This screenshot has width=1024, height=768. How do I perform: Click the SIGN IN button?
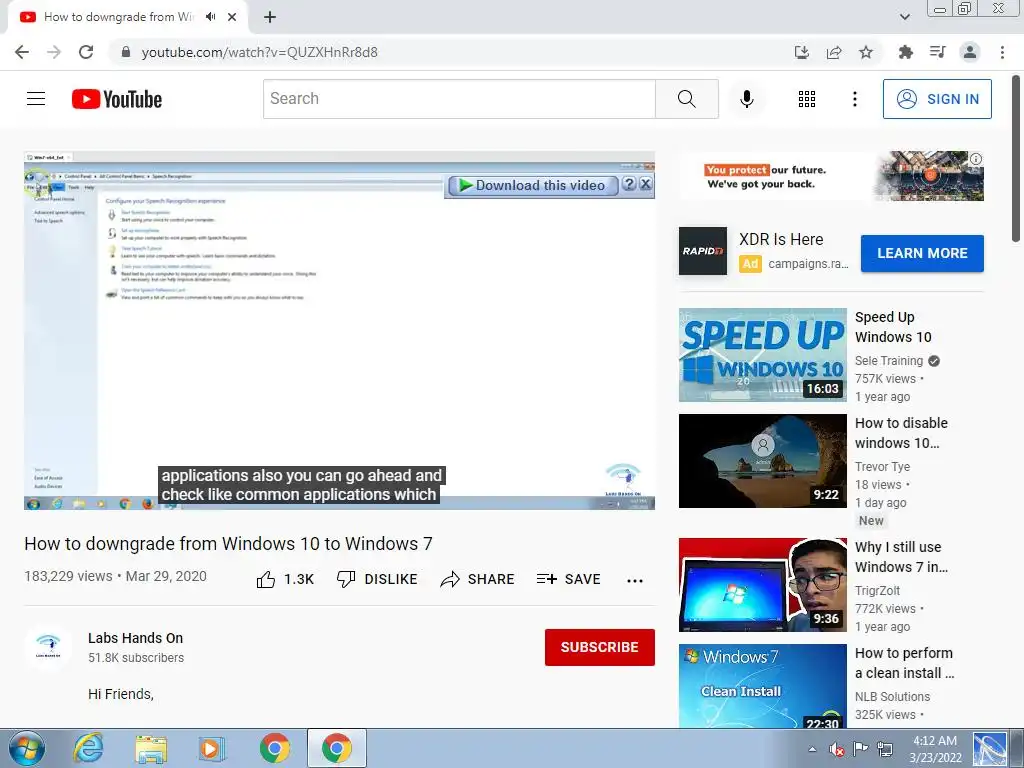tap(937, 99)
